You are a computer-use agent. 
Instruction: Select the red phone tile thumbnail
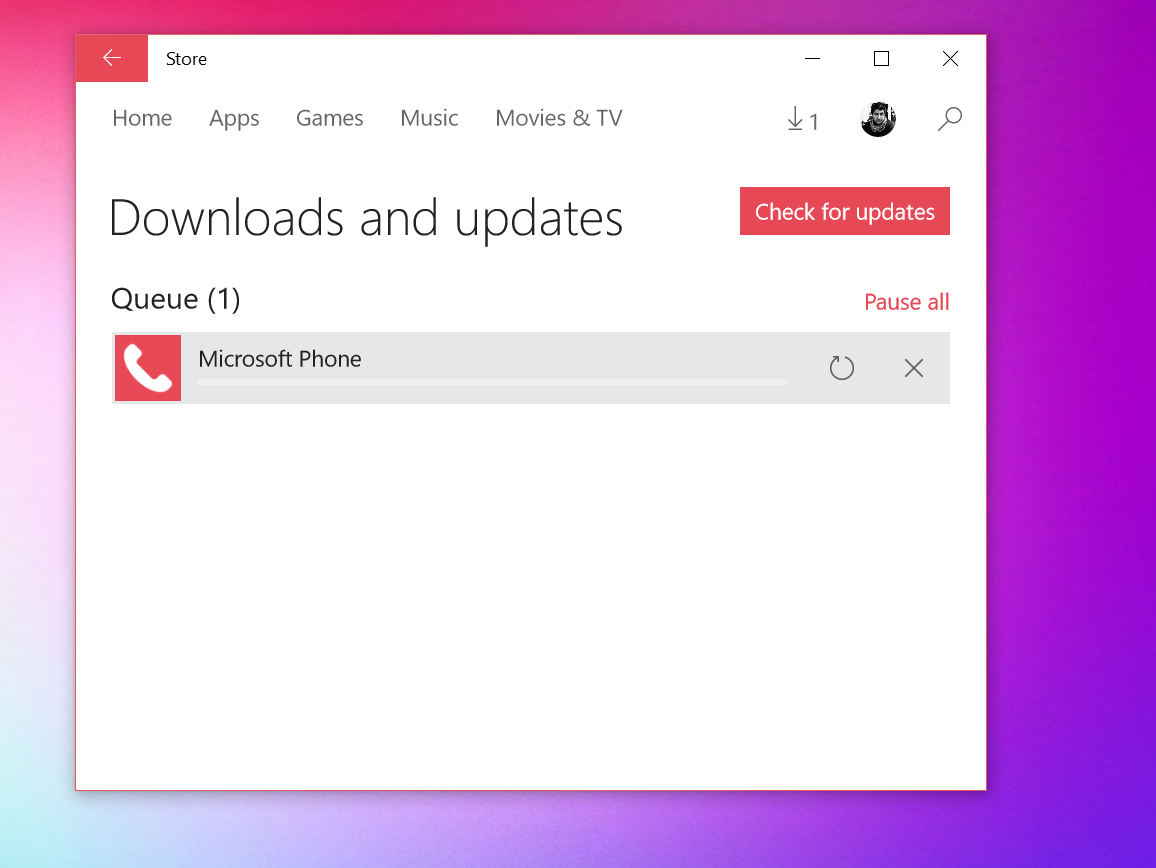click(x=147, y=368)
